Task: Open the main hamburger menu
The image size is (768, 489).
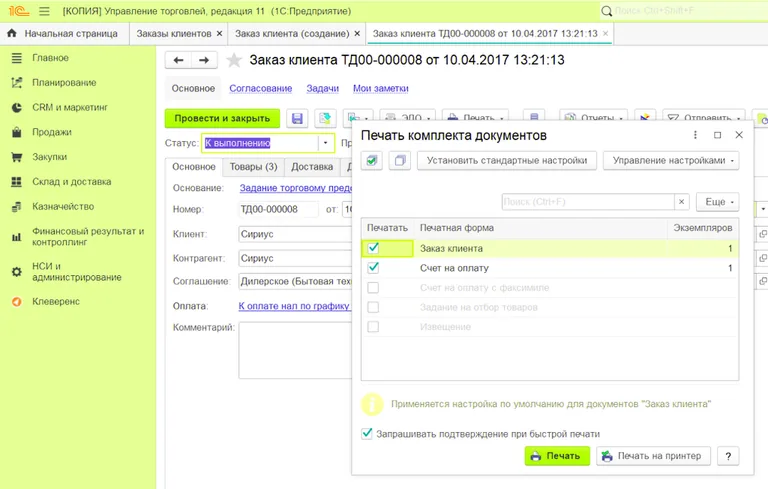Action: [x=44, y=11]
